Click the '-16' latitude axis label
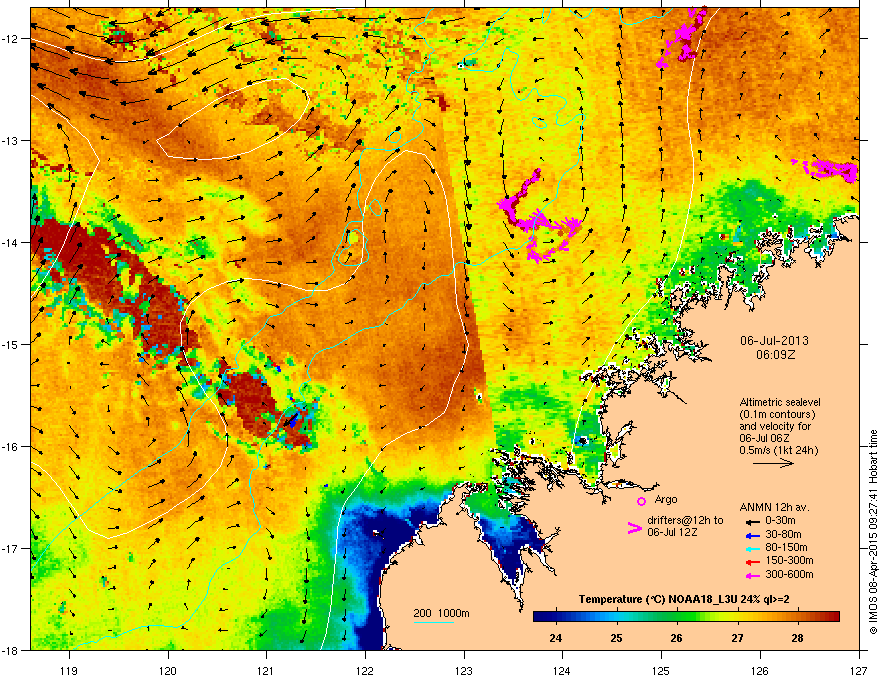The width and height of the screenshot is (880, 680). (11, 447)
